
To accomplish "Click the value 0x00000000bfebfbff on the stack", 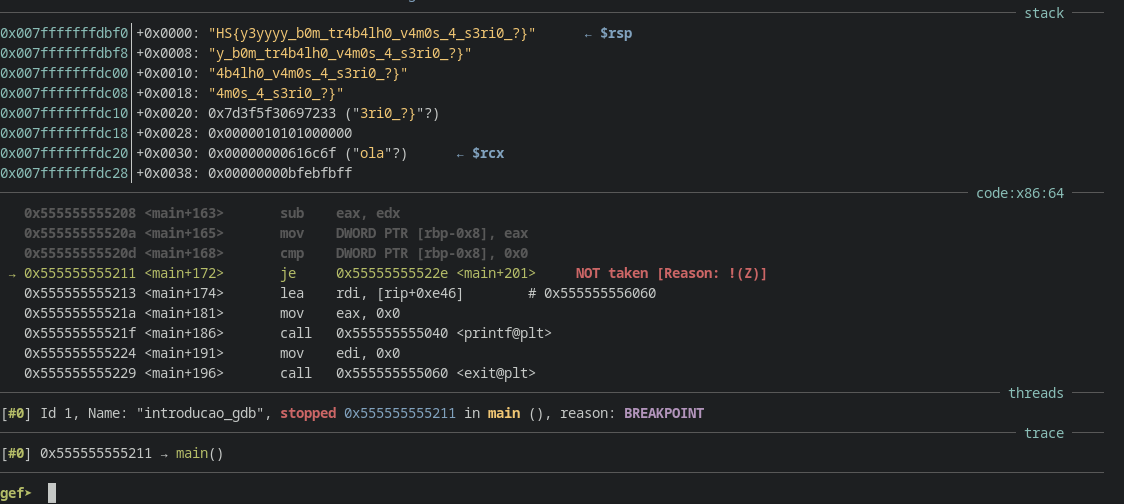I will click(x=280, y=174).
